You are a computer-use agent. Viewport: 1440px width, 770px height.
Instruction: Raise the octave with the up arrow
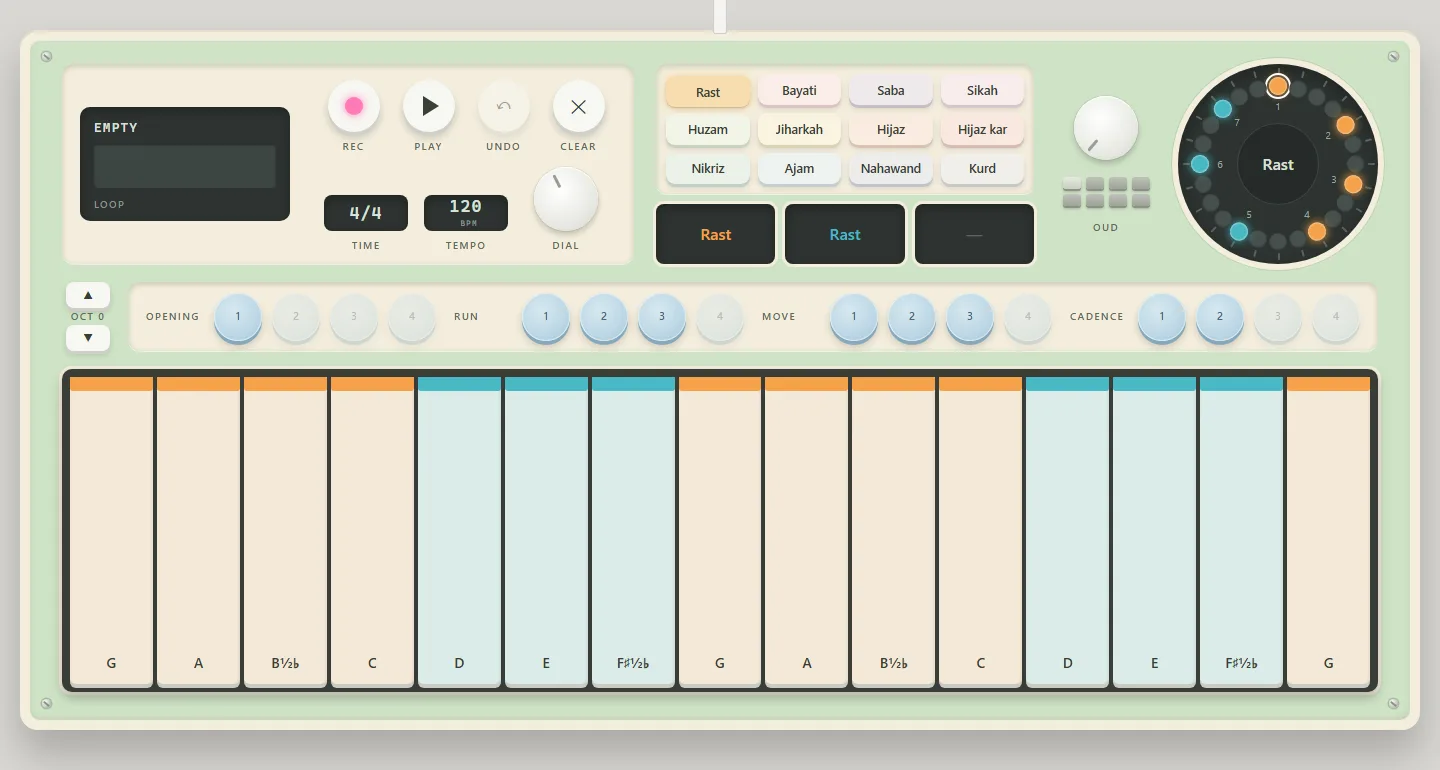88,295
